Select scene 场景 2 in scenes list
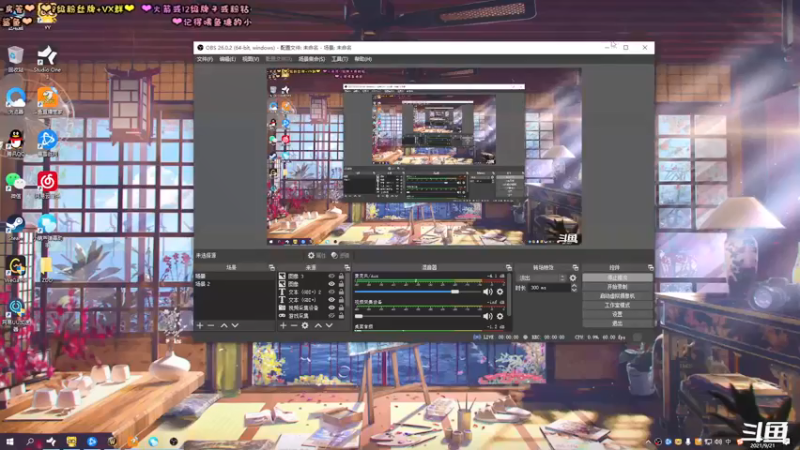800x450 pixels. [x=234, y=284]
